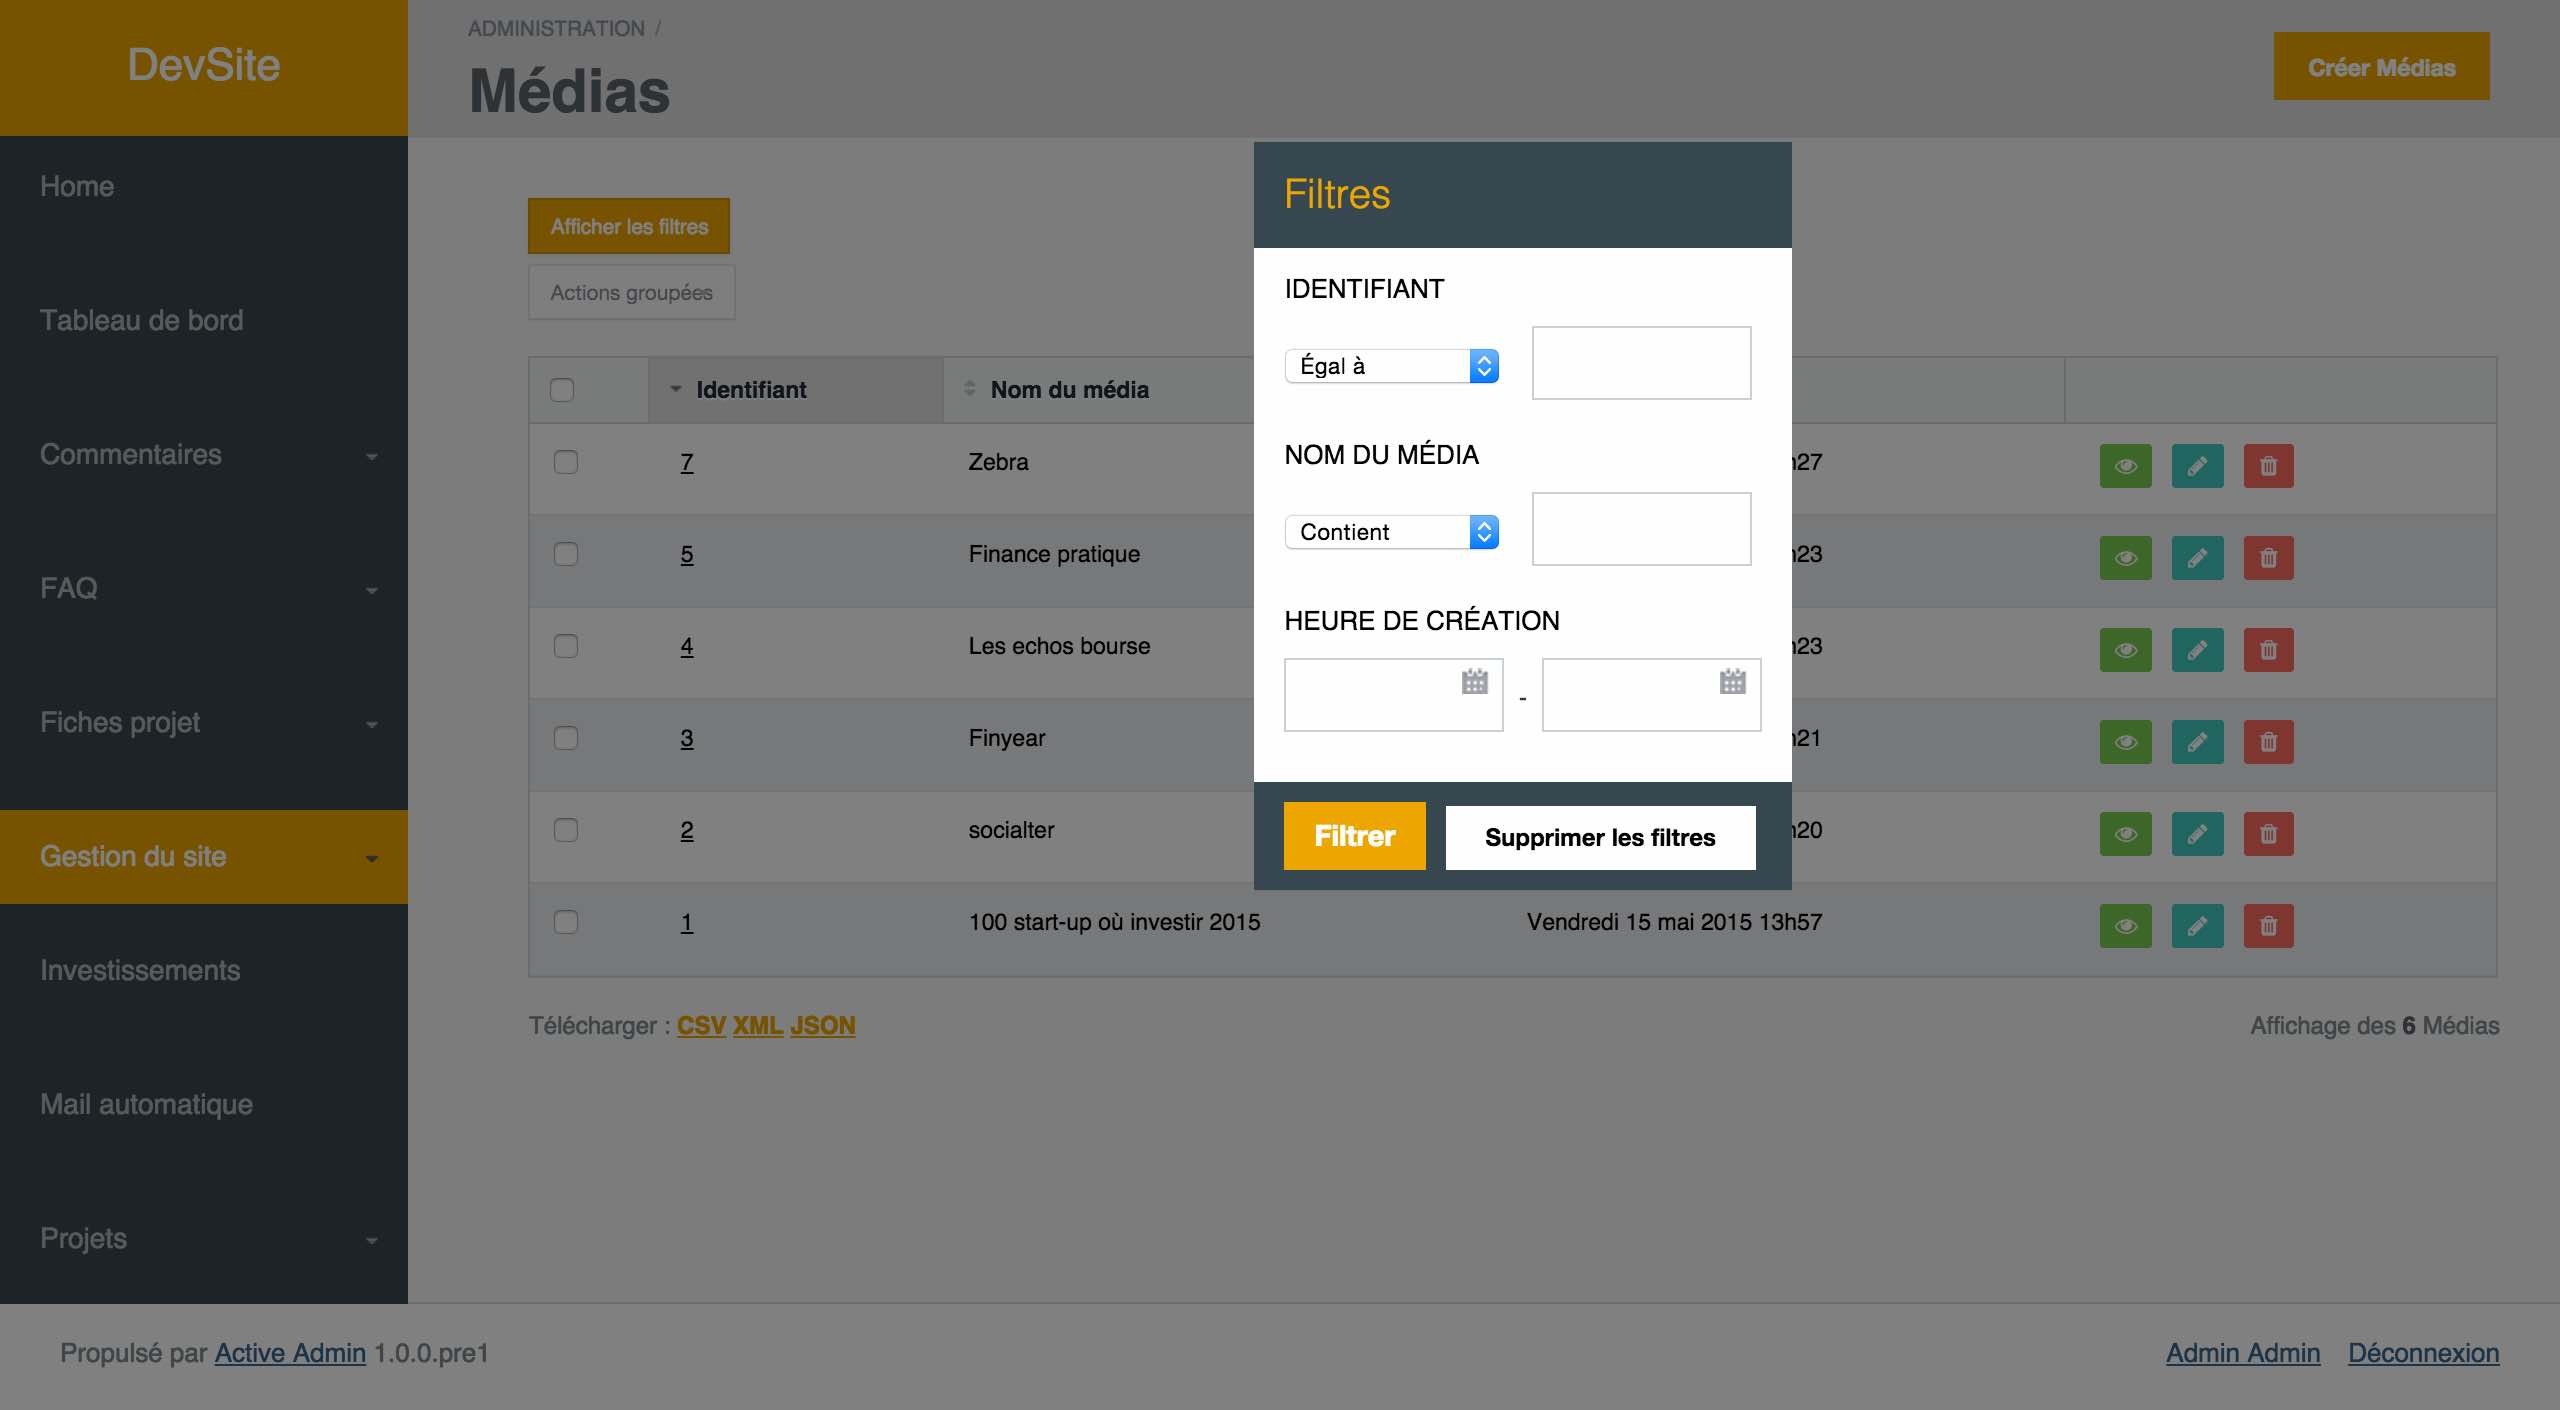Check the box for Finyear row
The width and height of the screenshot is (2560, 1410).
[x=566, y=738]
